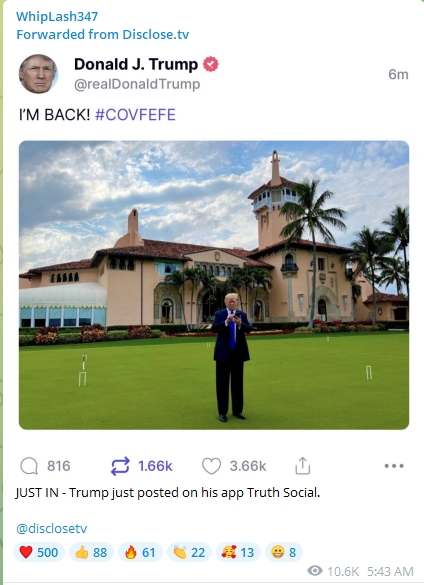Viewport: 424px width, 585px height.
Task: Click the @realDonaldTrump handle
Action: [137, 84]
